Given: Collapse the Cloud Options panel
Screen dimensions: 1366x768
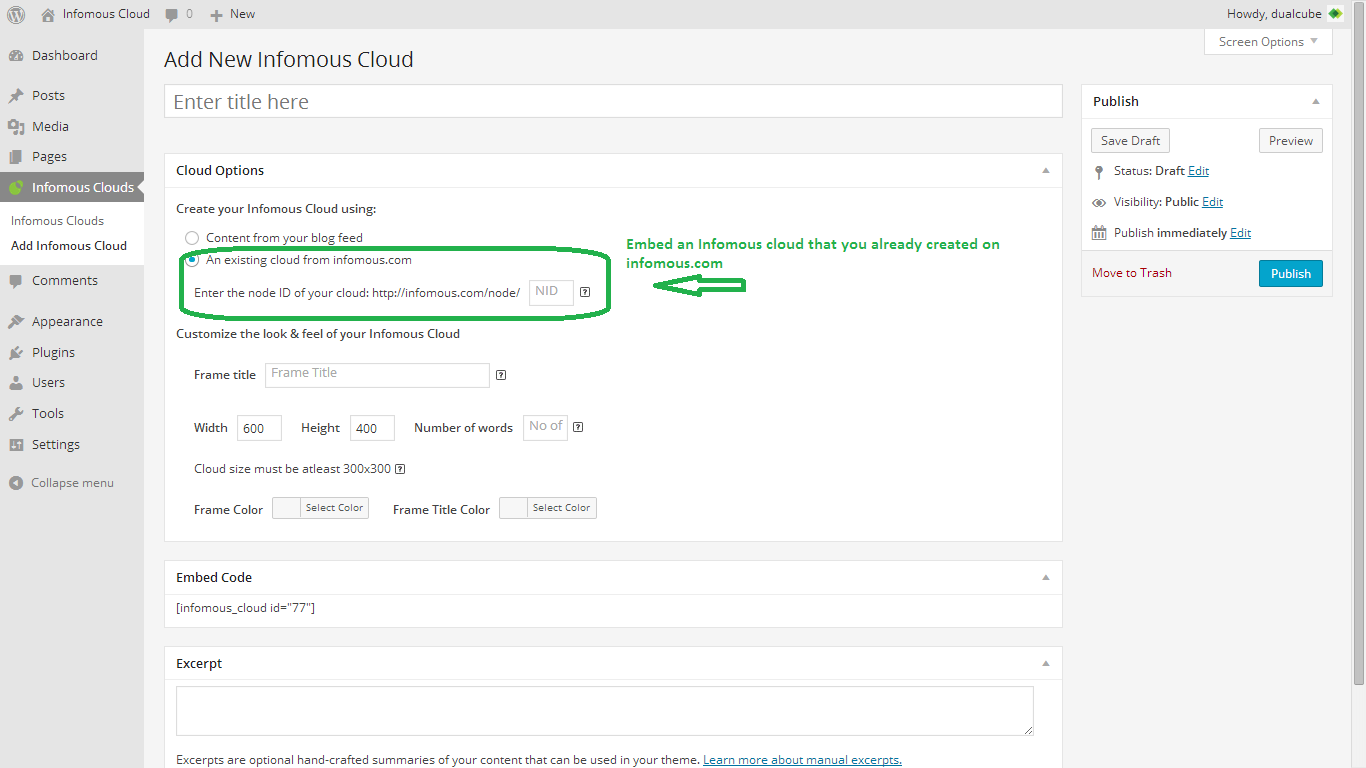Looking at the screenshot, I should click(x=1046, y=171).
